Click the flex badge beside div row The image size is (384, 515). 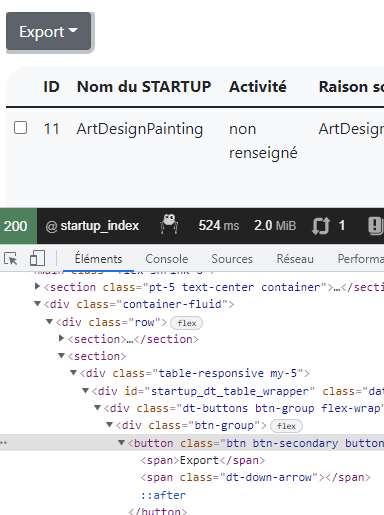pyautogui.click(x=186, y=323)
